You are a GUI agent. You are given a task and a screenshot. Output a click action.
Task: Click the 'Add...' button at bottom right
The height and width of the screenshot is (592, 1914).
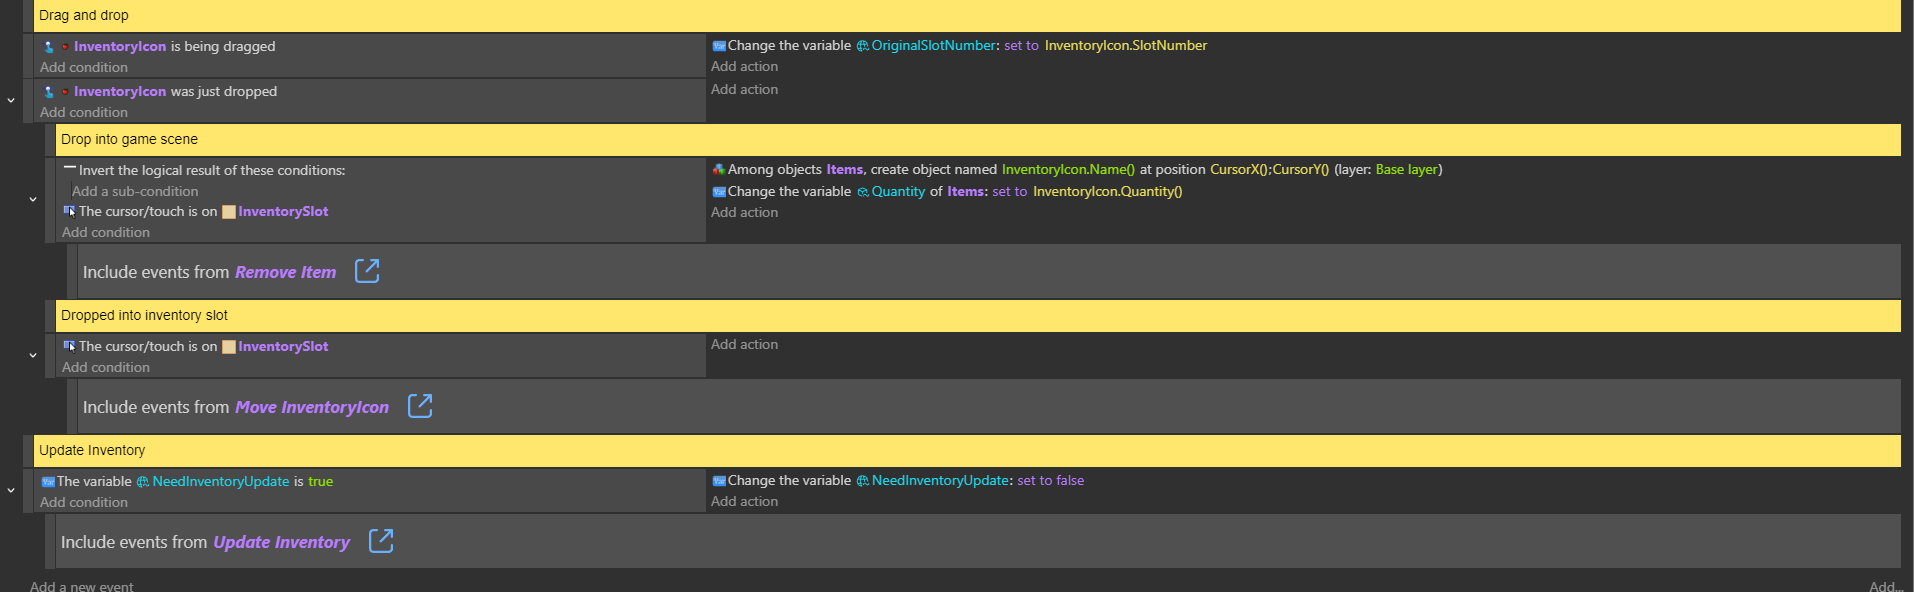pyautogui.click(x=1885, y=586)
